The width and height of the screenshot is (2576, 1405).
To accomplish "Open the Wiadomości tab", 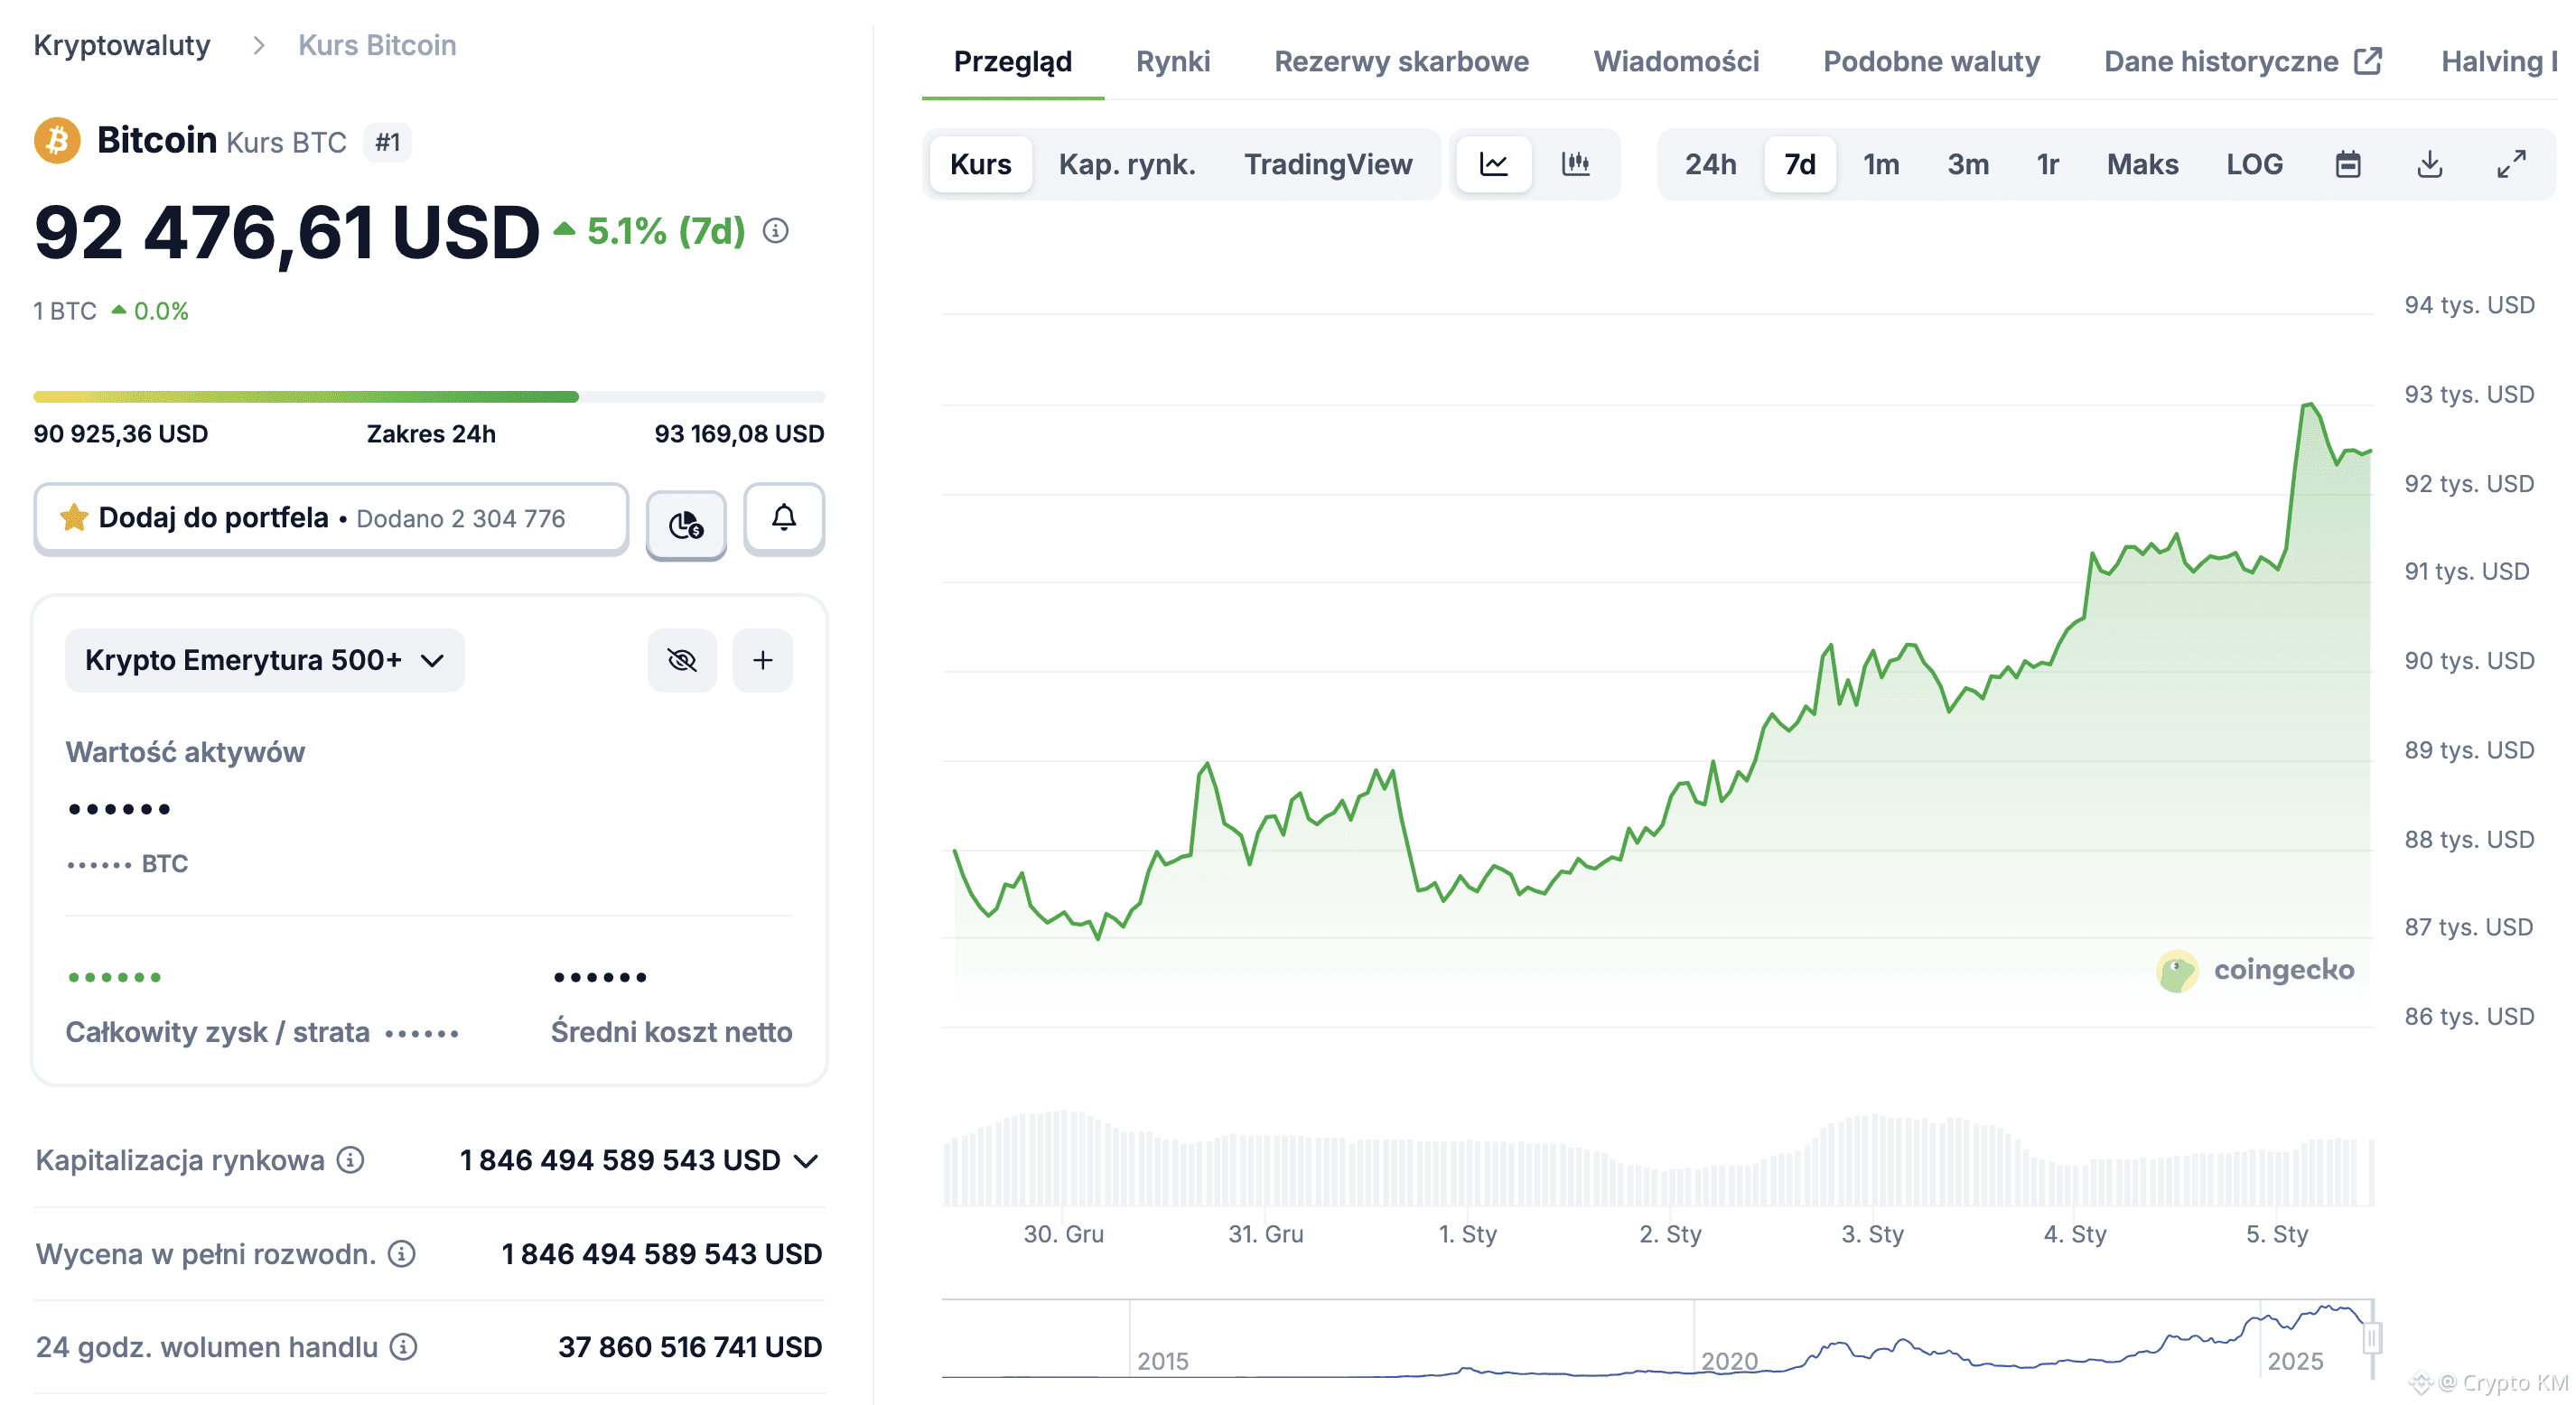I will [1676, 62].
